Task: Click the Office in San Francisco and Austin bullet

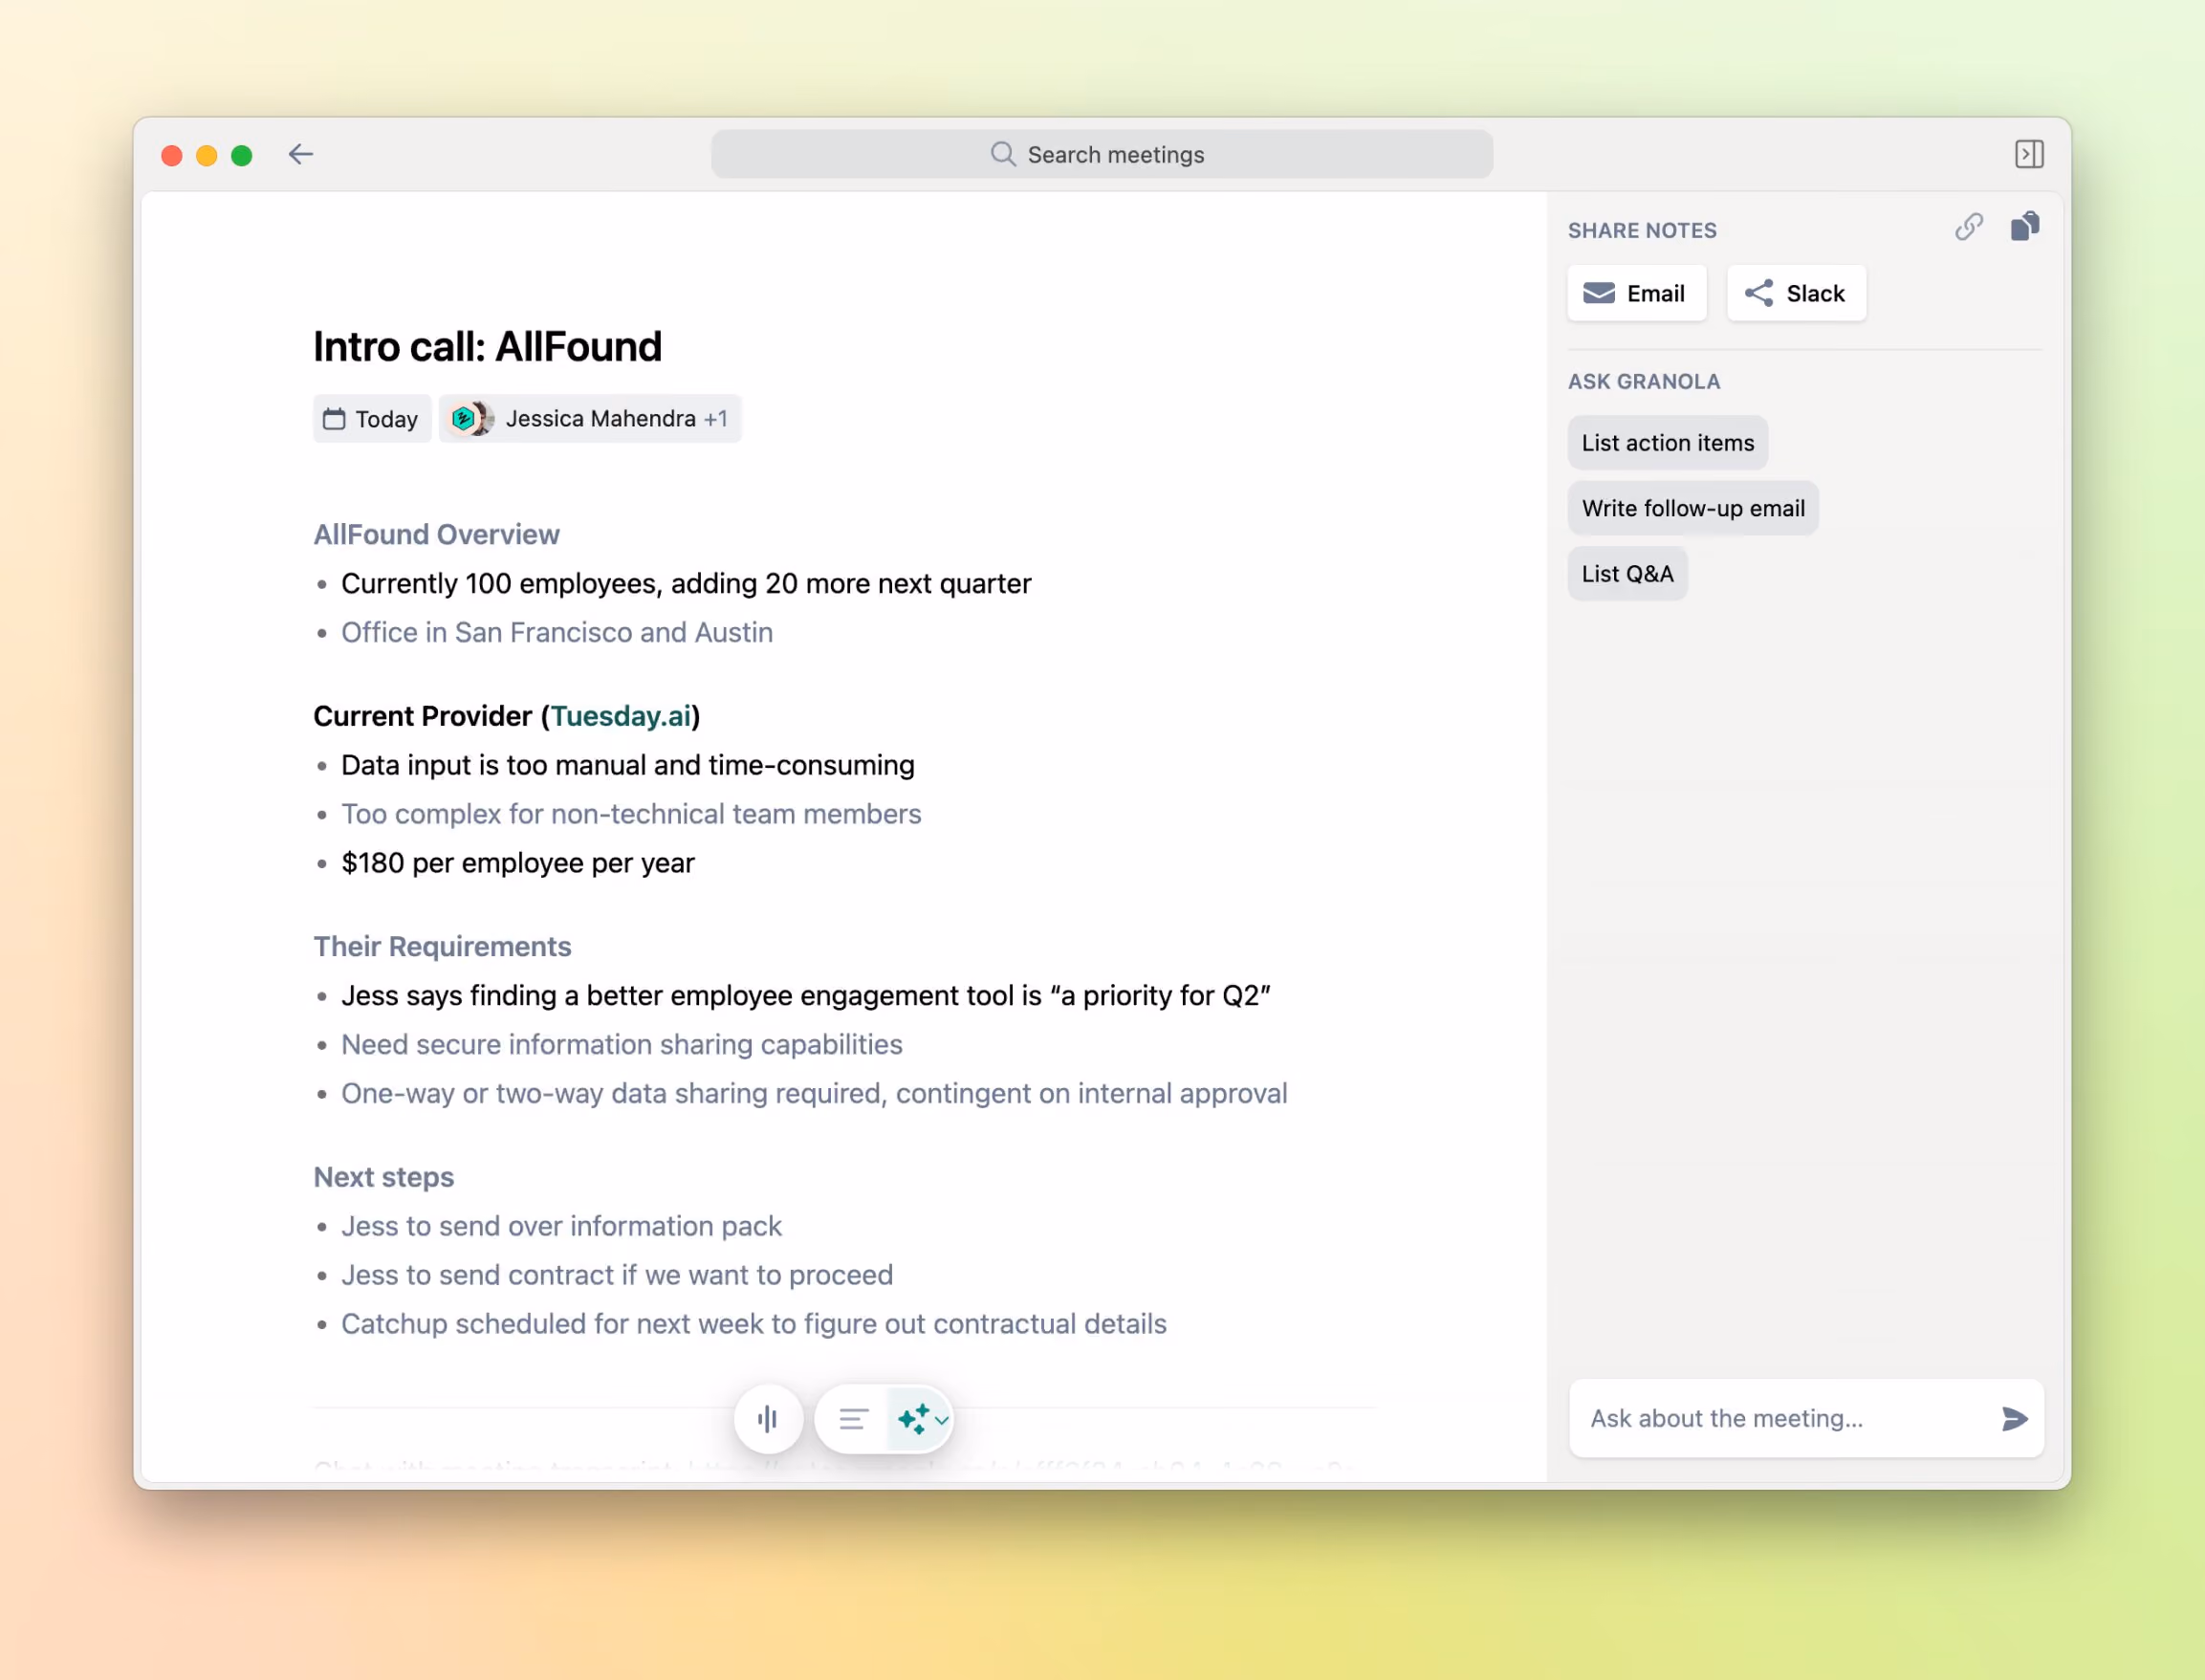Action: coord(556,633)
